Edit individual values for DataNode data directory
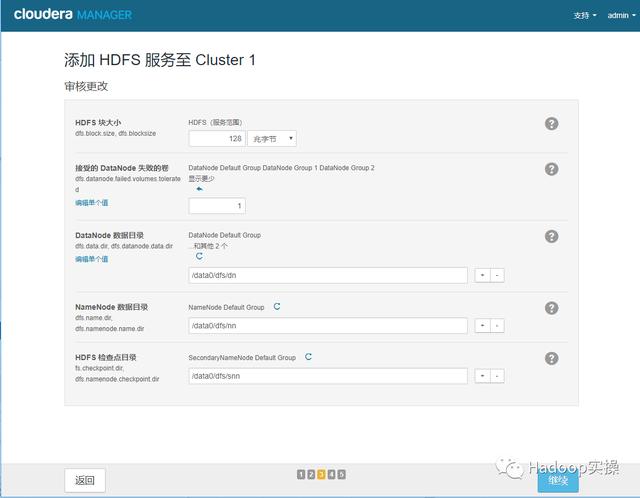640x498 pixels. [x=91, y=259]
